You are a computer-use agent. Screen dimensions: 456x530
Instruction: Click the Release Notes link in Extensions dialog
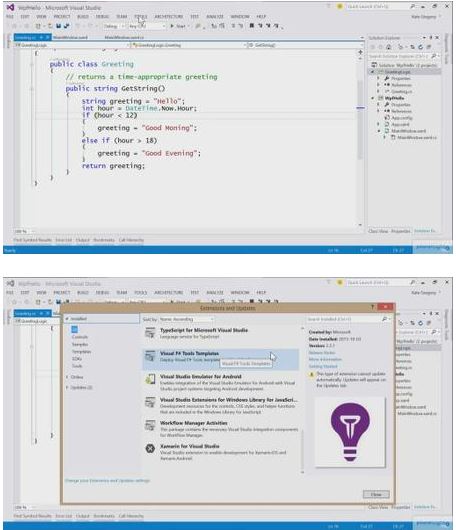(x=322, y=353)
